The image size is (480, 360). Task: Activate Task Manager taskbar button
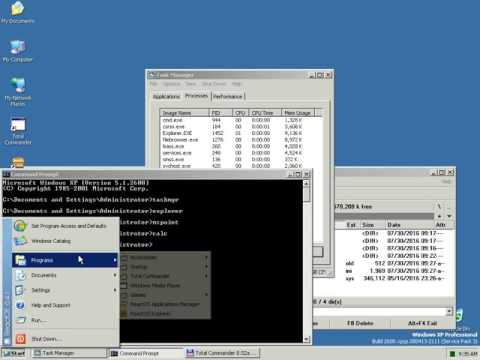coord(69,353)
